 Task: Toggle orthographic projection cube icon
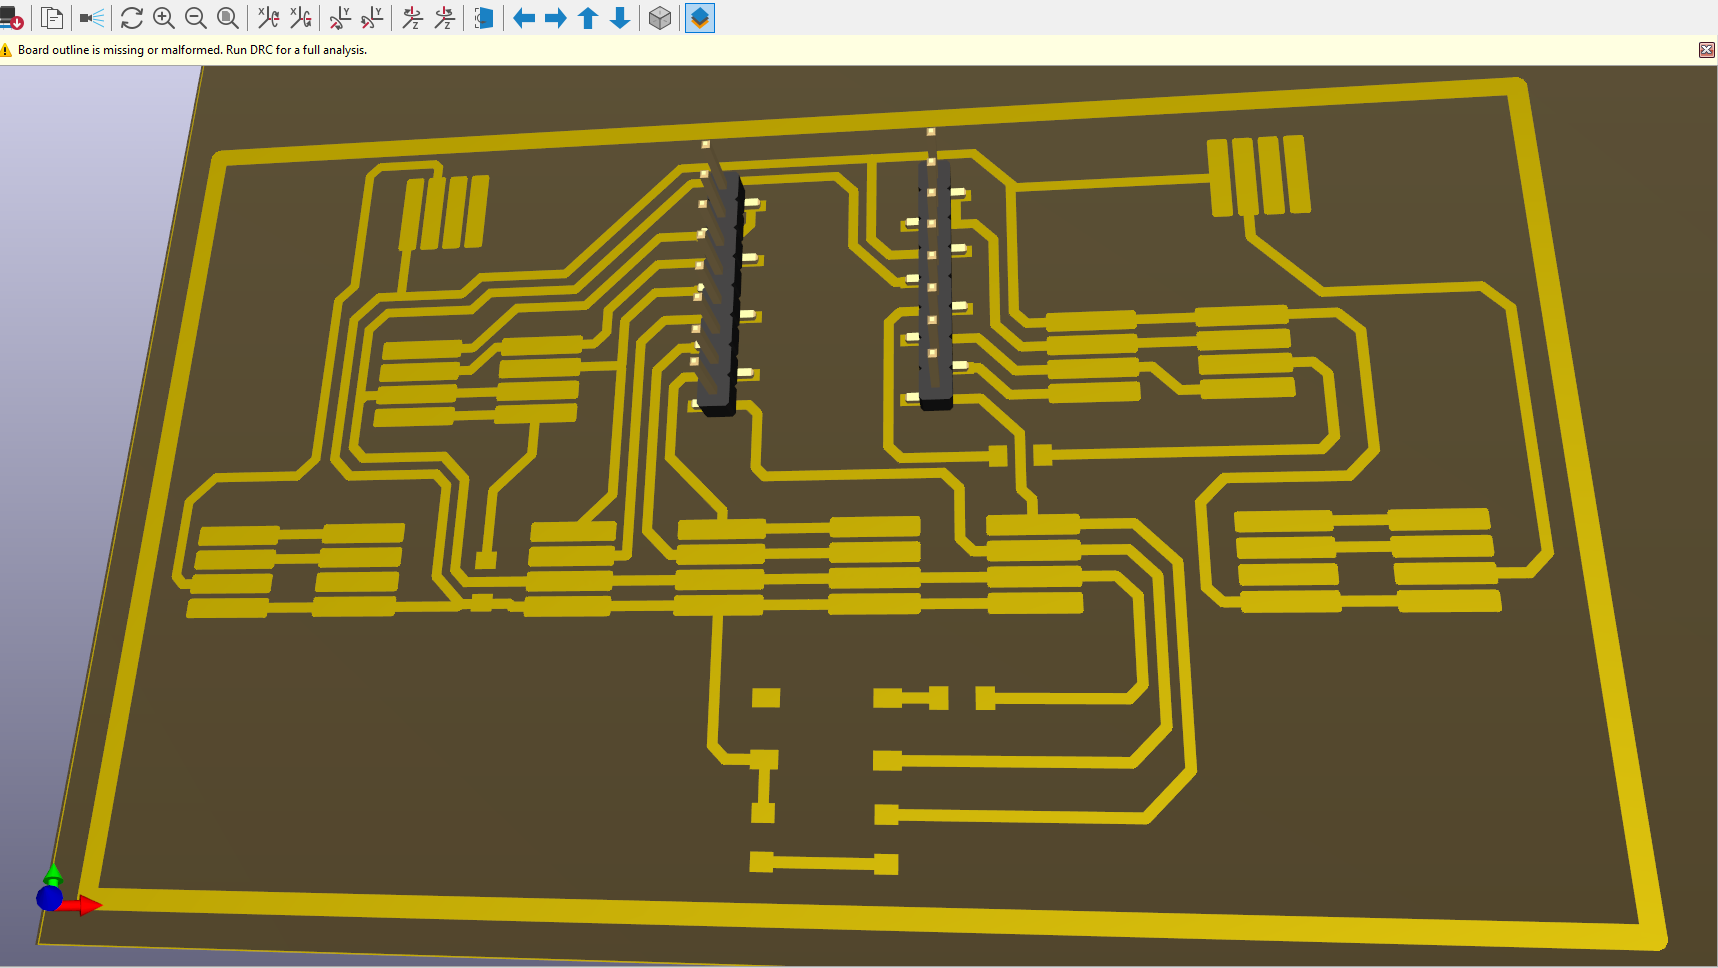(660, 18)
